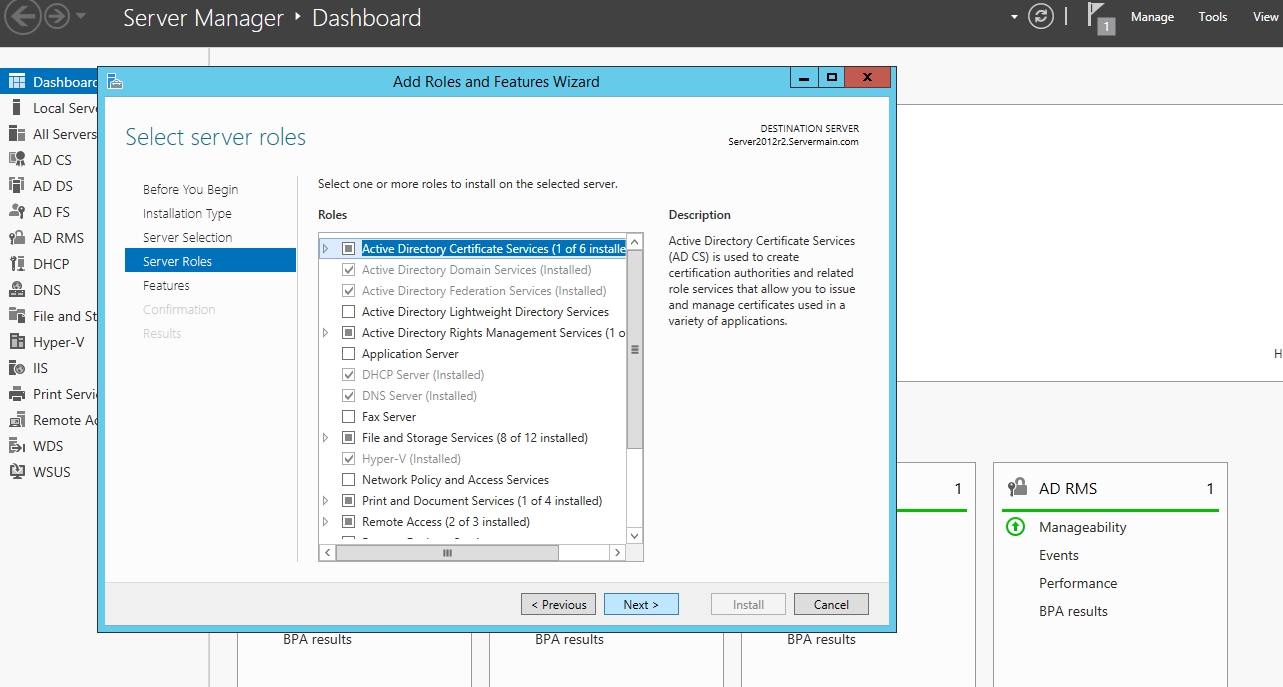Click the wizard title bar icon

tap(115, 82)
